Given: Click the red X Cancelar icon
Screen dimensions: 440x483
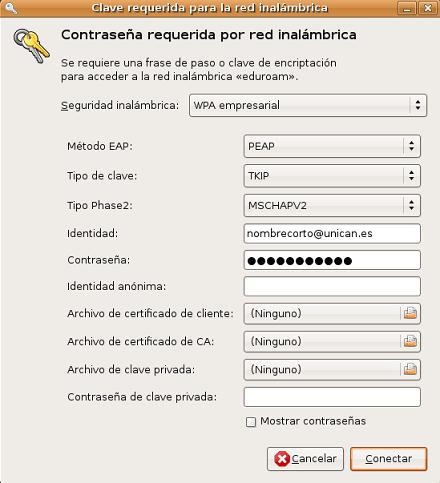Looking at the screenshot, I should pos(282,459).
